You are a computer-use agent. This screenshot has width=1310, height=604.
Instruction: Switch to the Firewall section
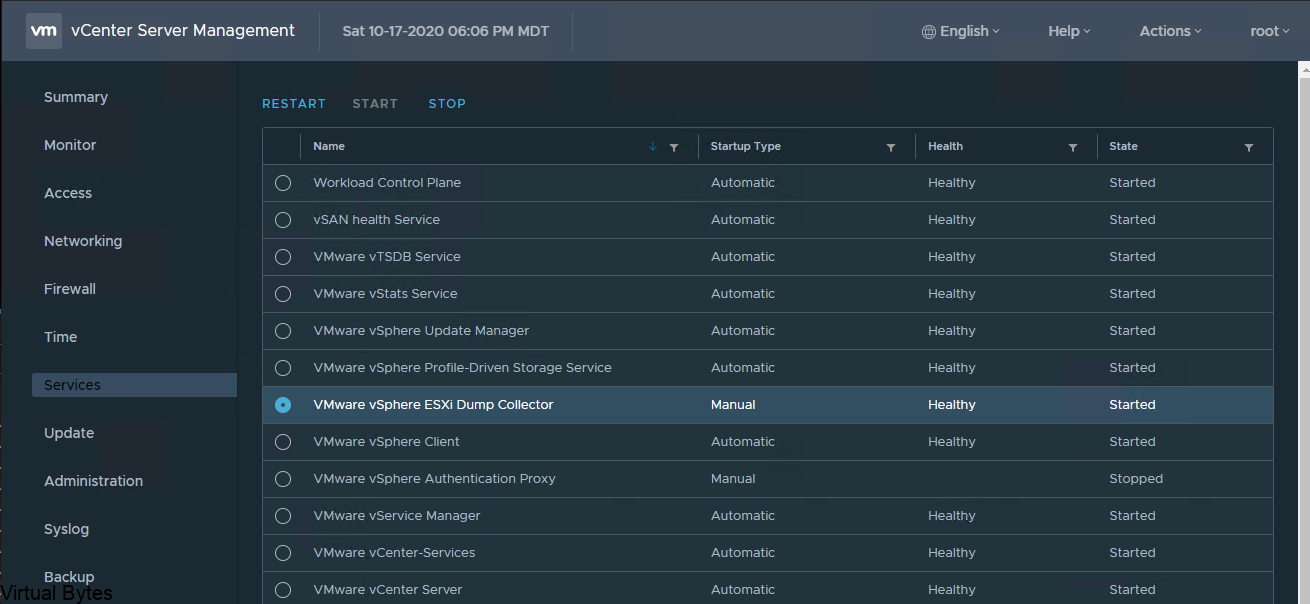(x=69, y=288)
